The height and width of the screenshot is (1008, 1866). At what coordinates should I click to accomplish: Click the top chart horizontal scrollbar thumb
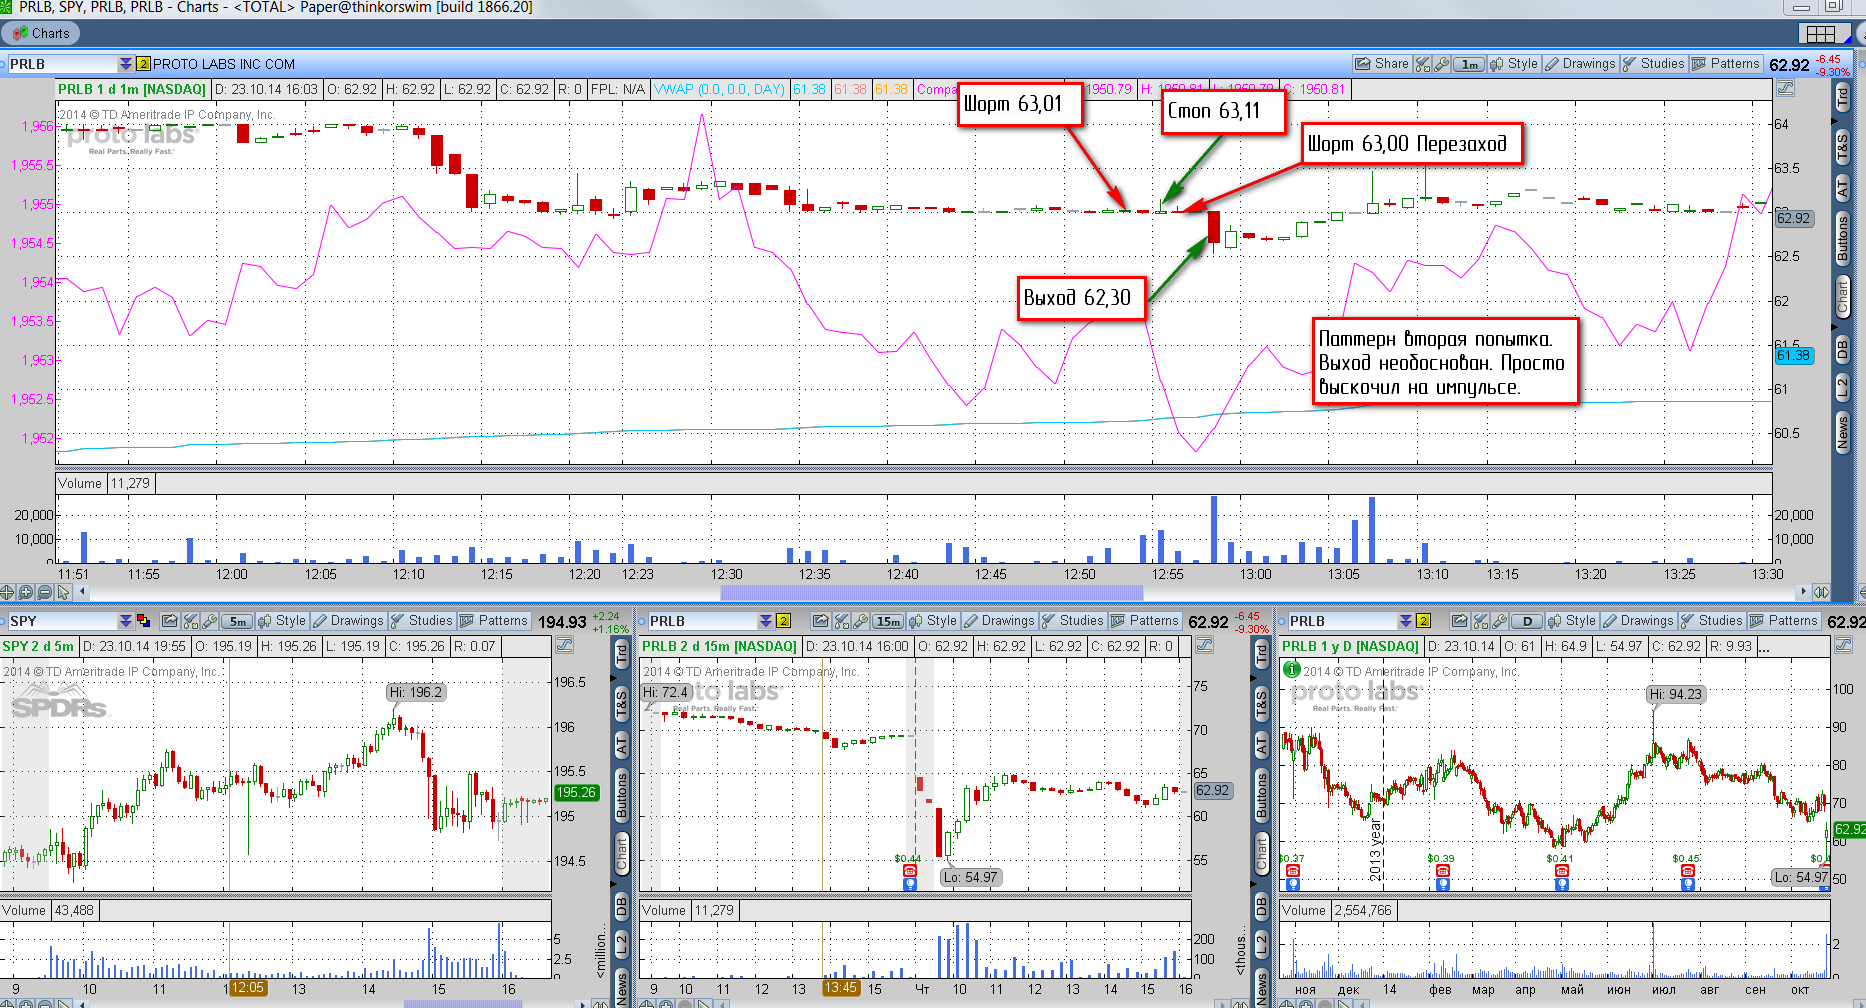[932, 592]
